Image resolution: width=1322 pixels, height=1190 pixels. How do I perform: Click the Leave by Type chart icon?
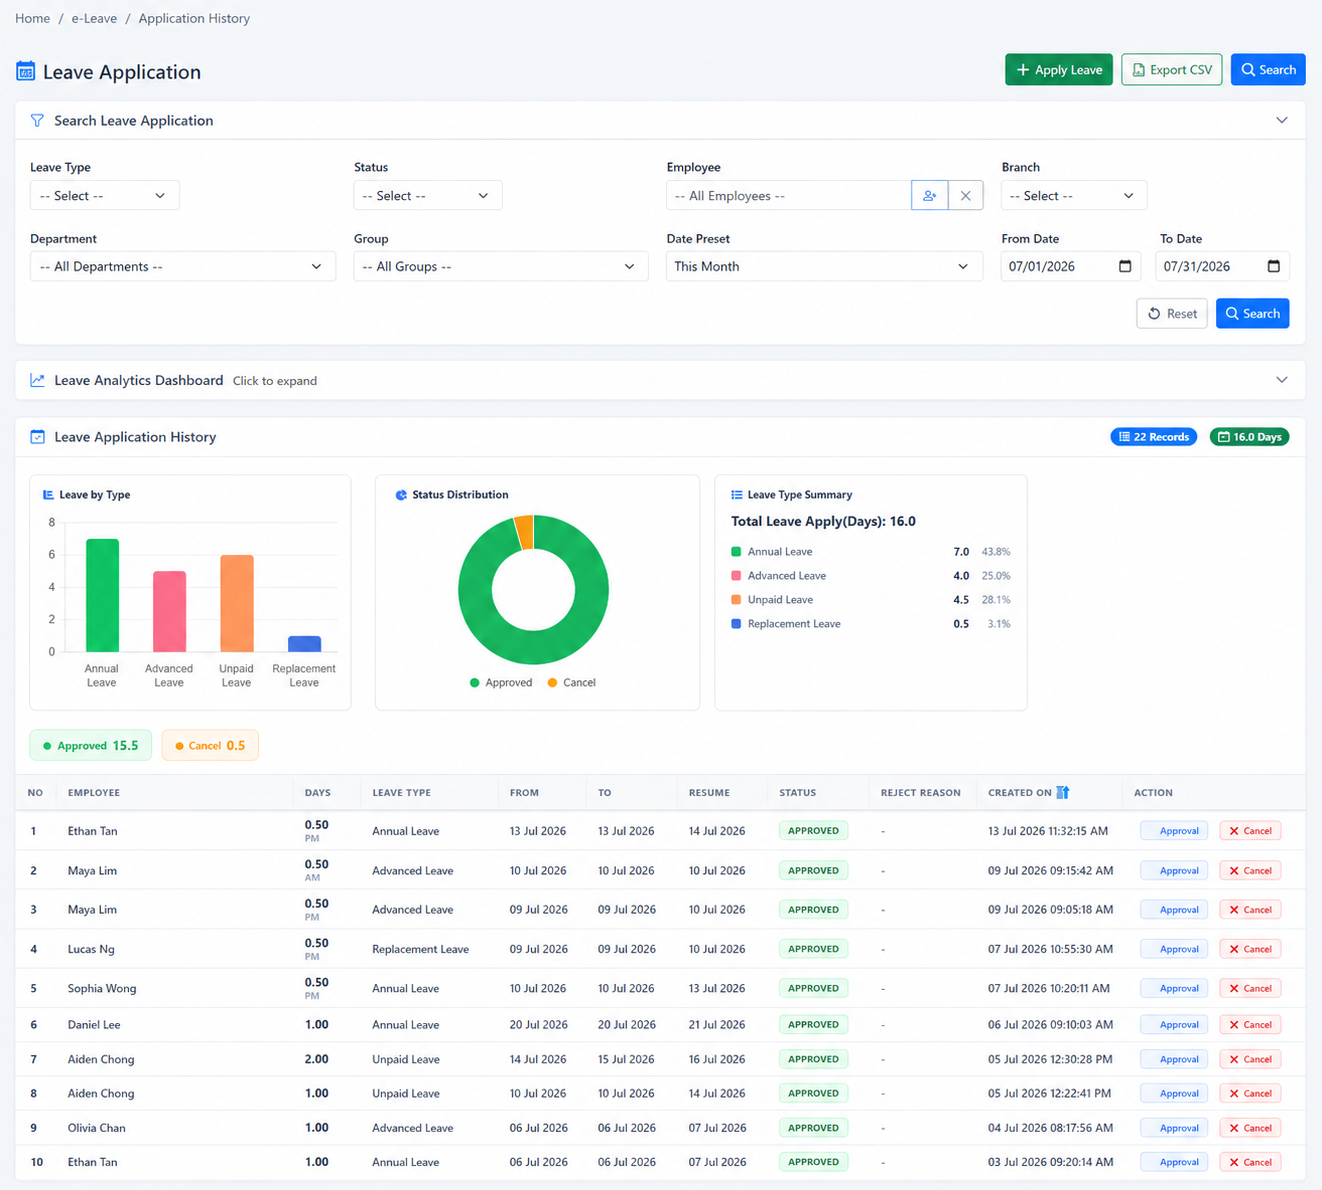(x=48, y=495)
